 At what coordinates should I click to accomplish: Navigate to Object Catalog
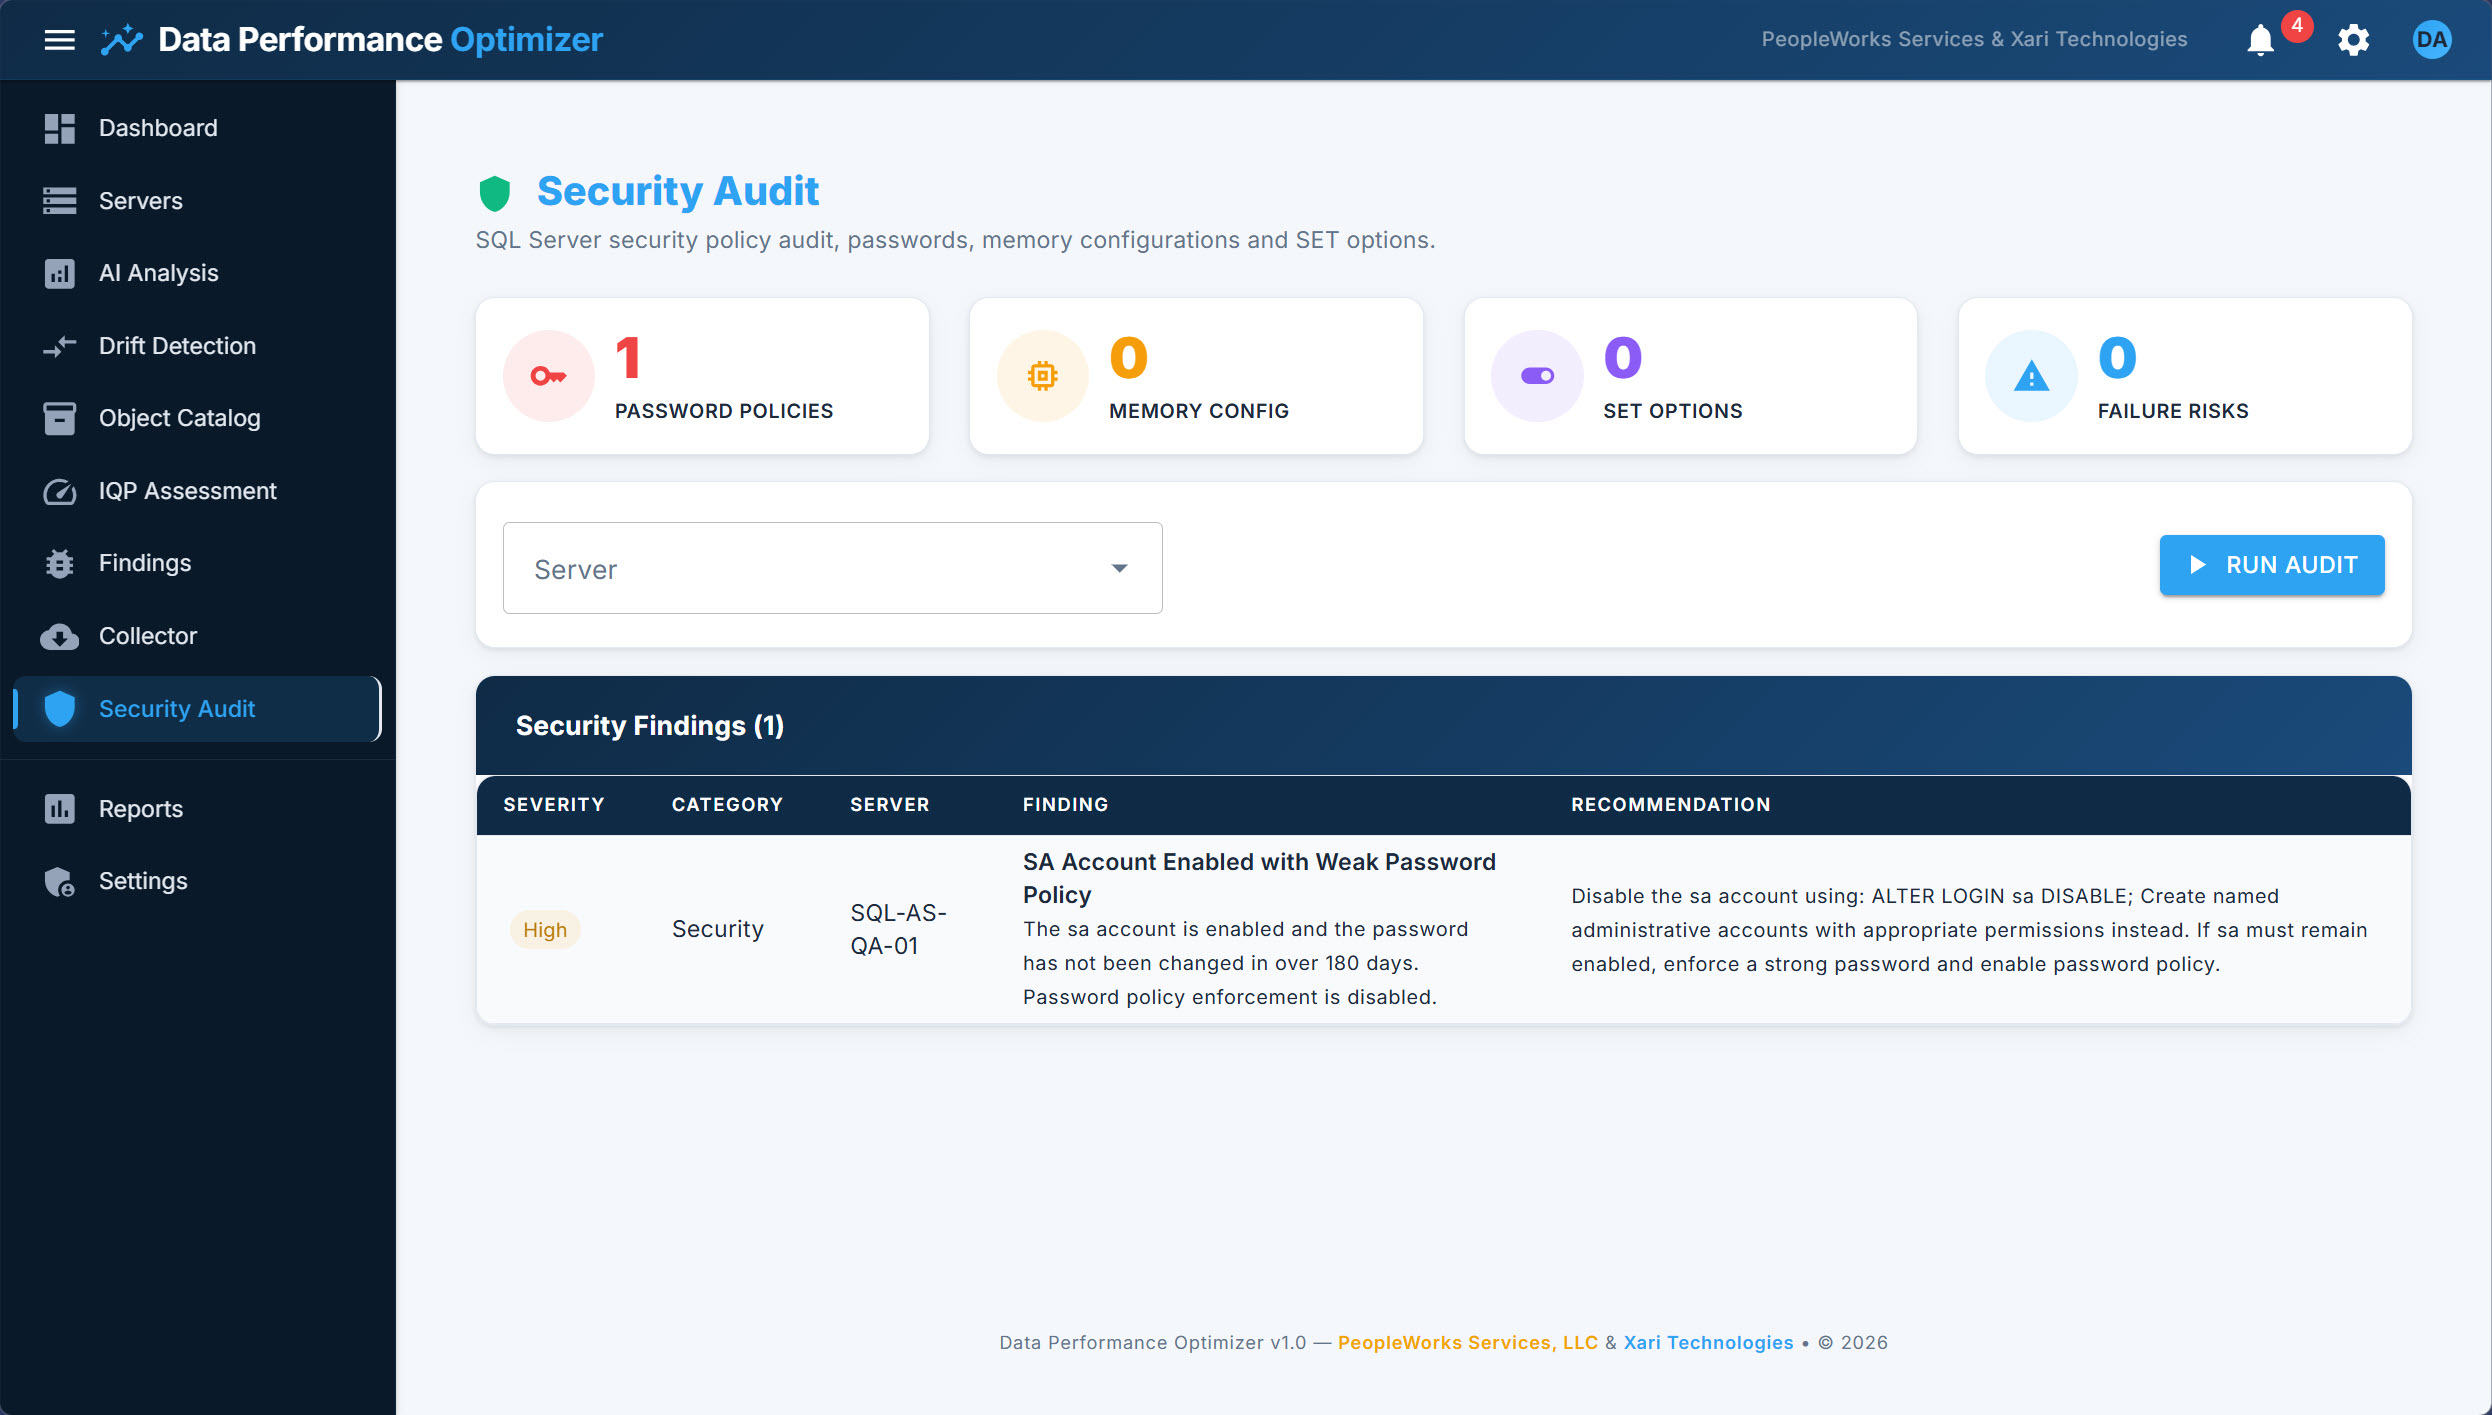[179, 418]
